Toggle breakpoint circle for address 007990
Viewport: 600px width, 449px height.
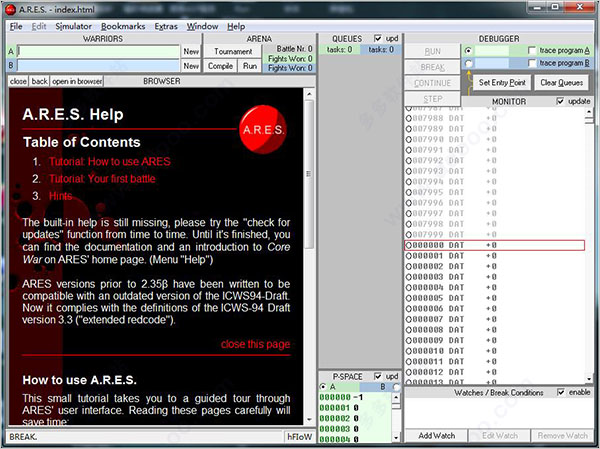click(x=408, y=140)
